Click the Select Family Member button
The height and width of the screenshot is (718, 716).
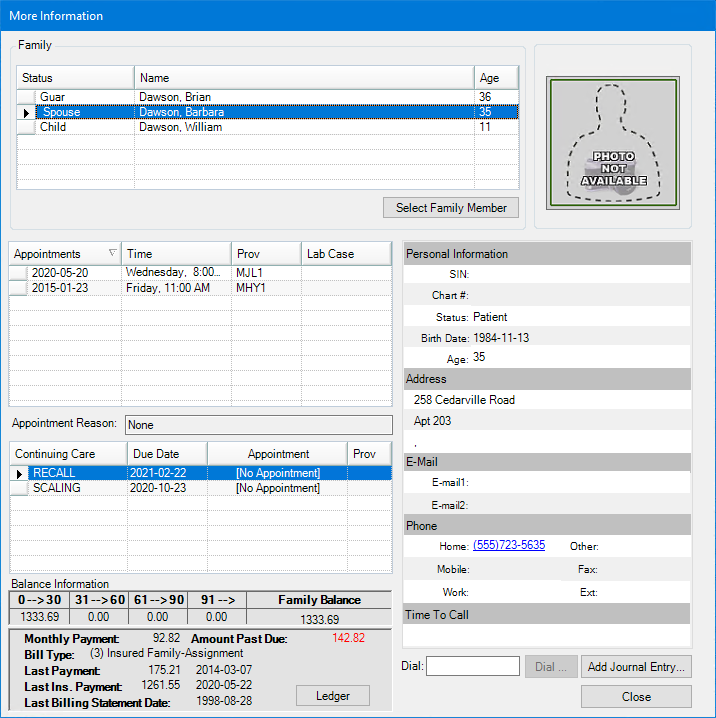coord(451,208)
